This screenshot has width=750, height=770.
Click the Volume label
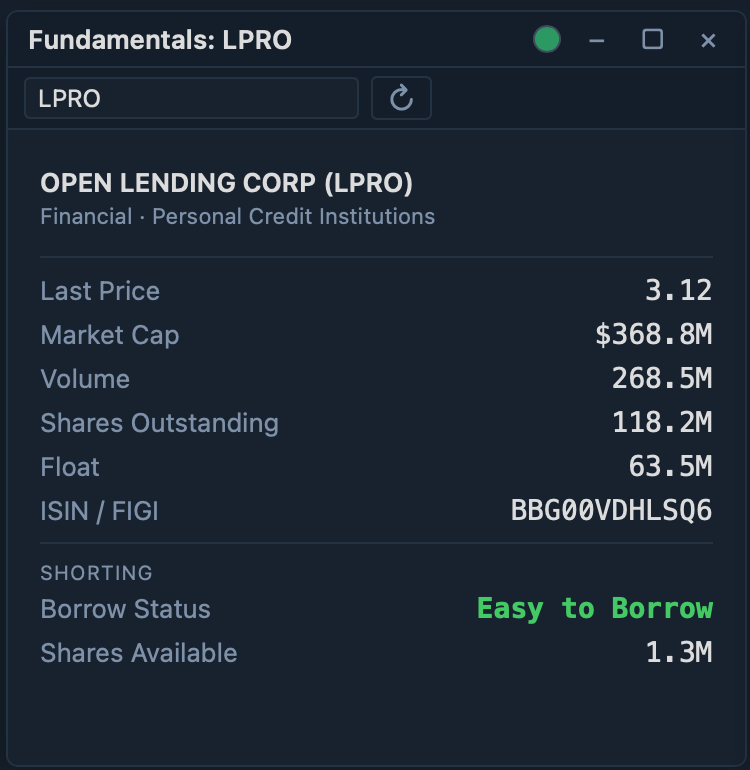coord(85,379)
